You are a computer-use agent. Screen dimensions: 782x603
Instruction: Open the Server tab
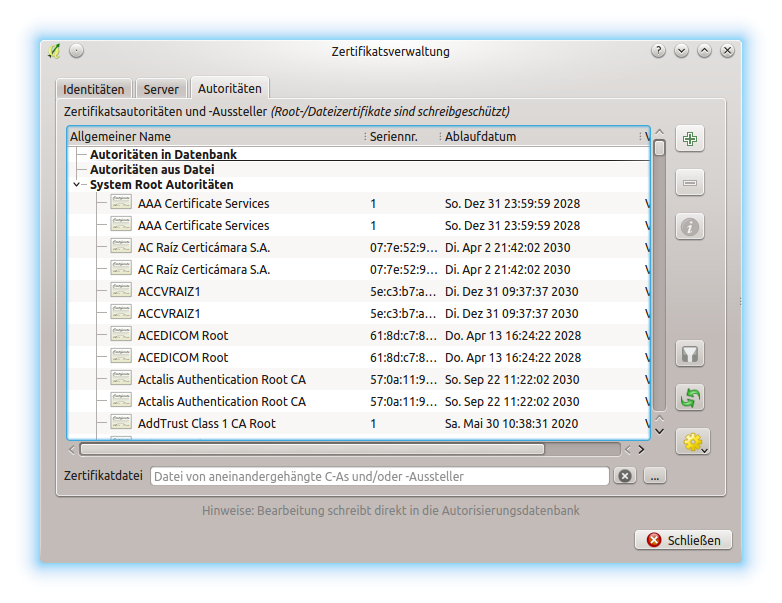161,89
